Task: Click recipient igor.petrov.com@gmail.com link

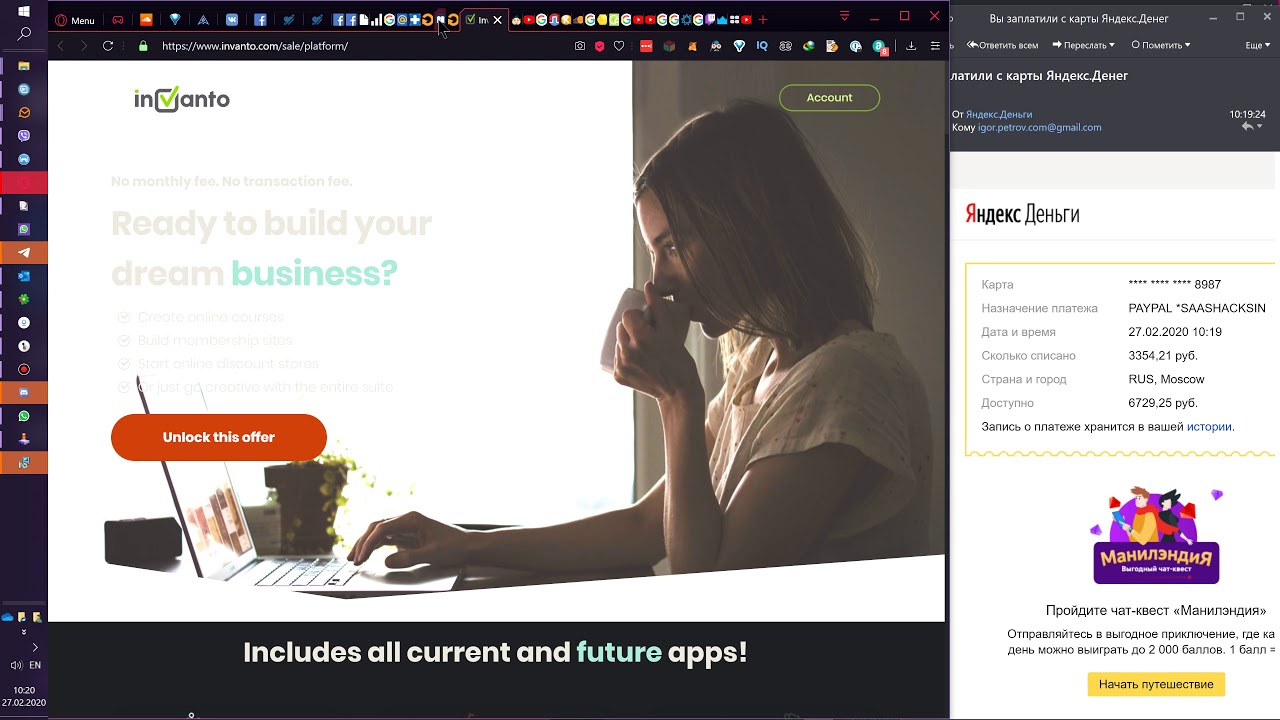Action: pos(1039,128)
